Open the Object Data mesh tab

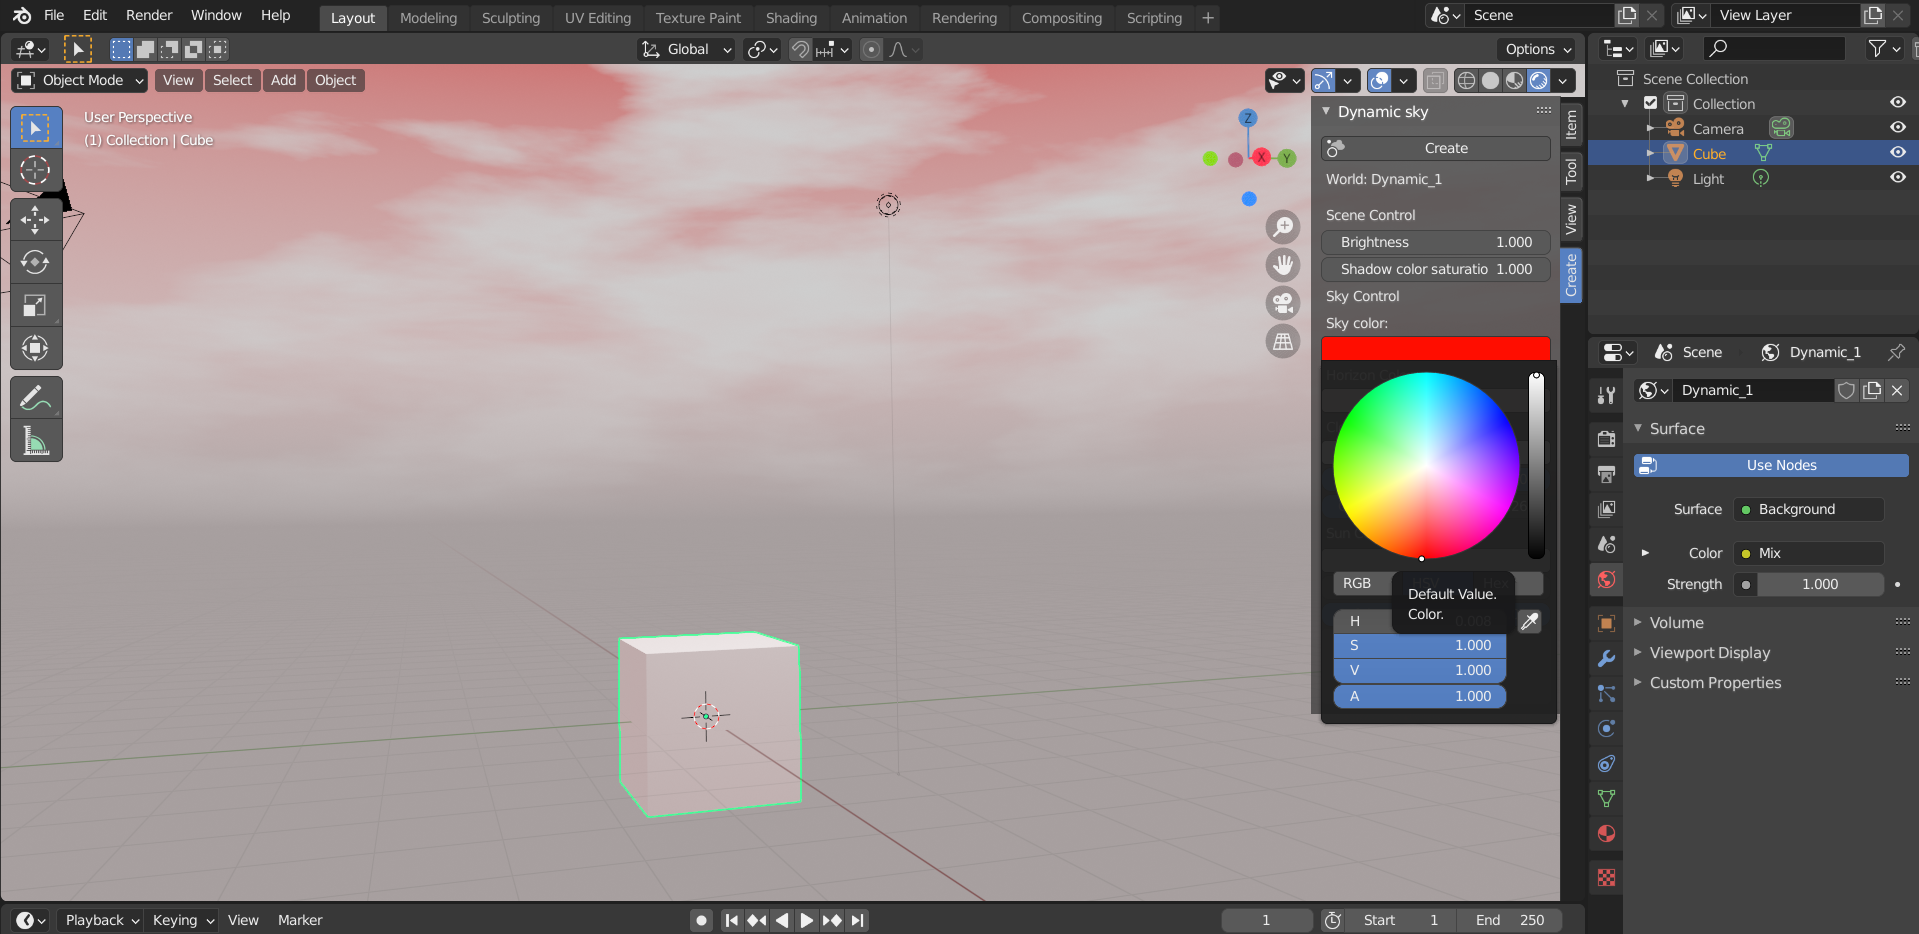point(1607,799)
